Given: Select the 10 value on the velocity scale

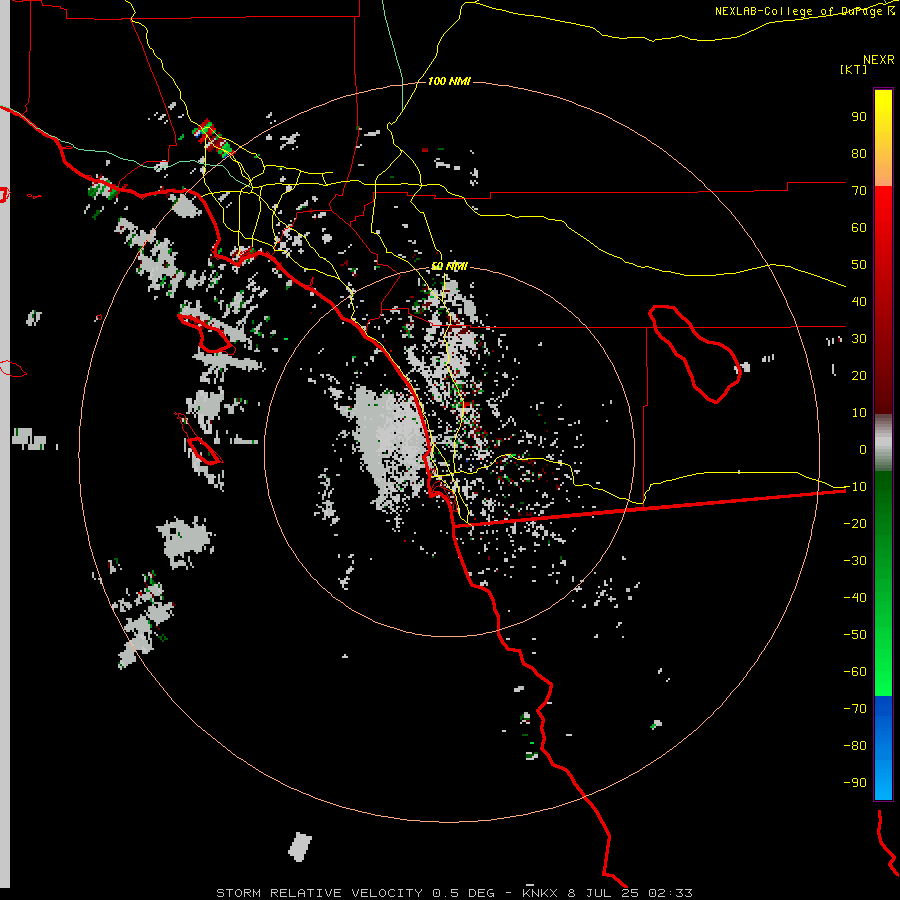Looking at the screenshot, I should (859, 413).
